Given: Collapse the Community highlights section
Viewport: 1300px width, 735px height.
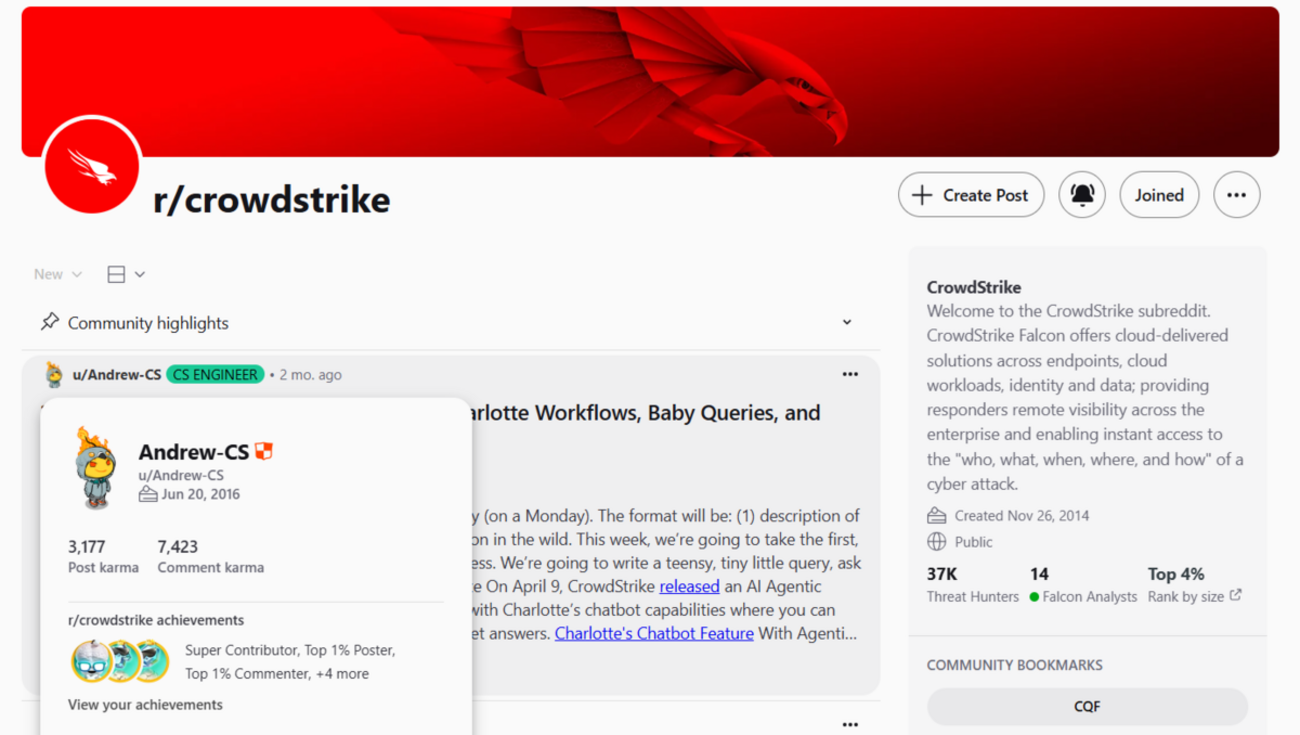Looking at the screenshot, I should (x=847, y=322).
